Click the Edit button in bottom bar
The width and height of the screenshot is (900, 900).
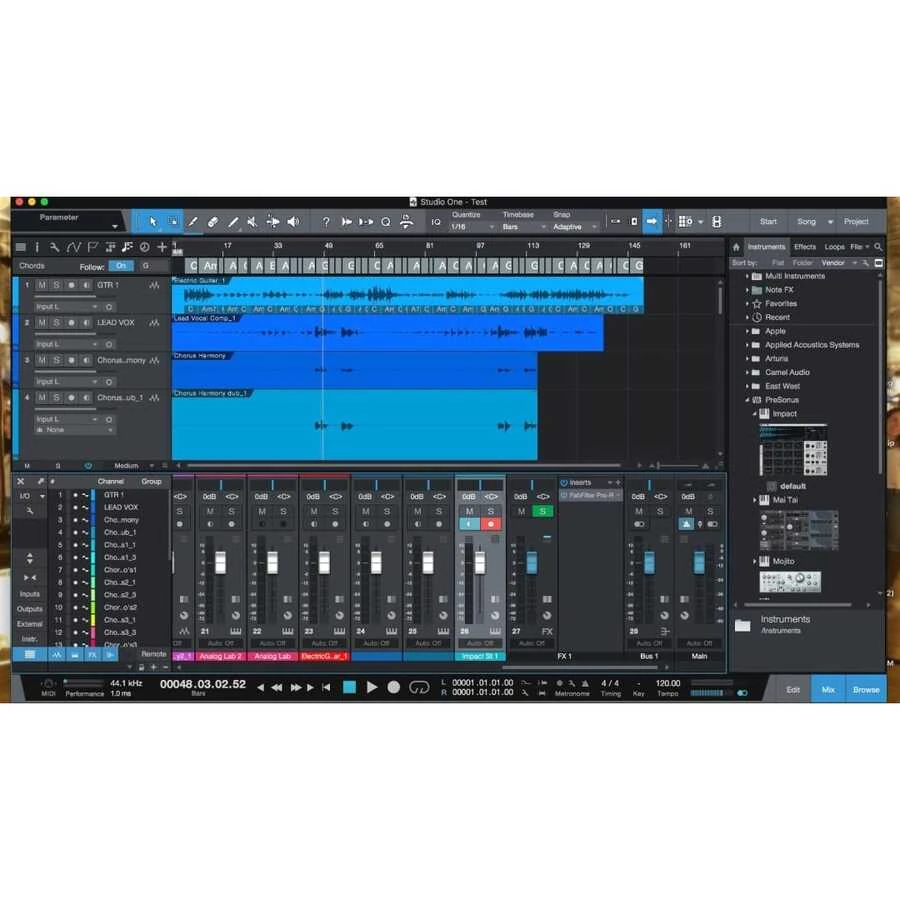792,689
